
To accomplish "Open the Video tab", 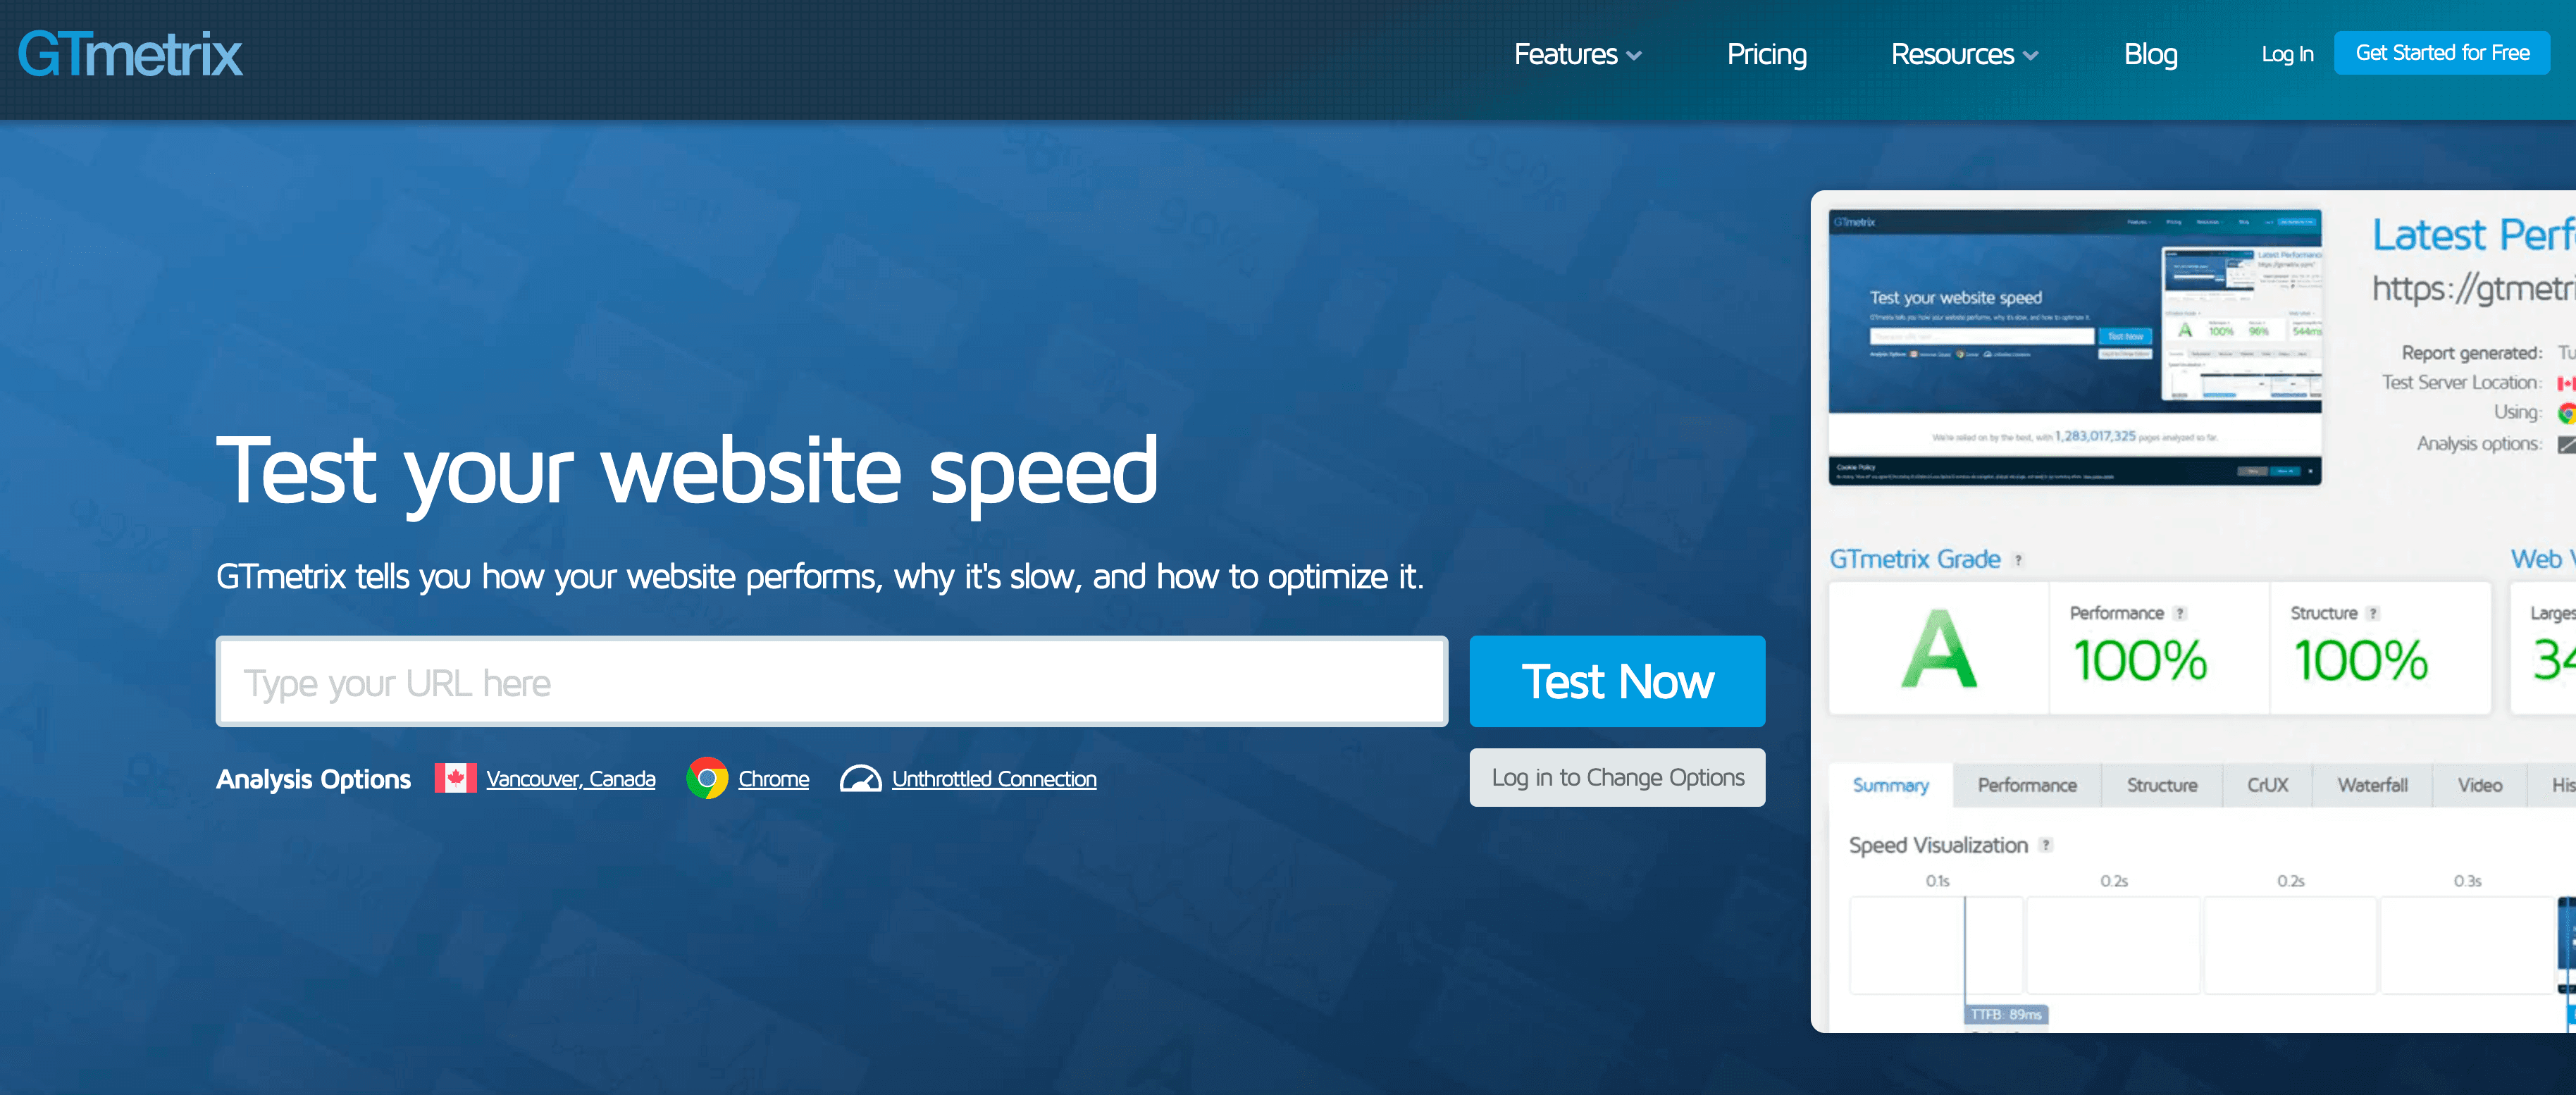I will click(x=2479, y=785).
